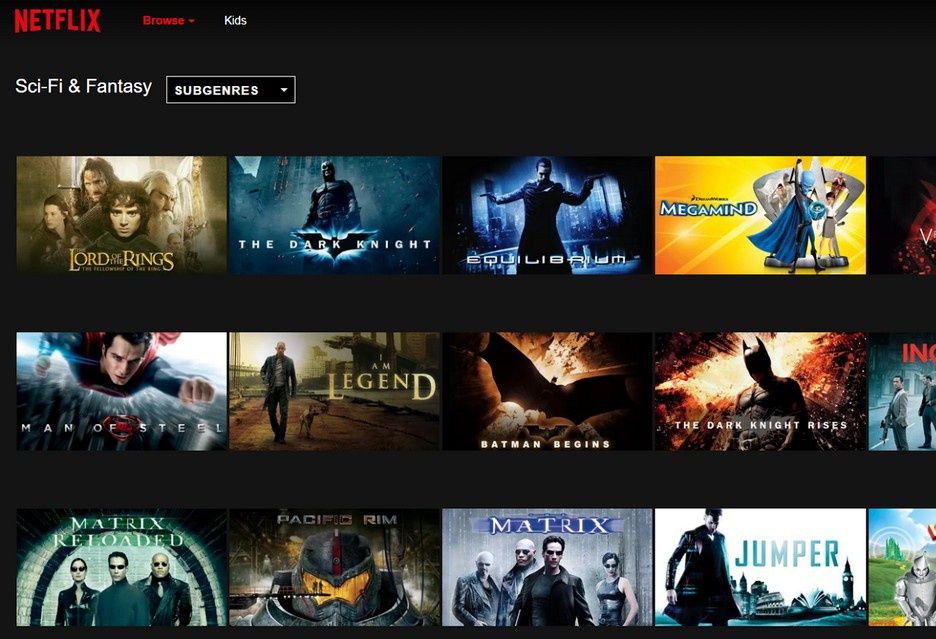
Task: Select the I Am Legend thumbnail
Action: (334, 391)
